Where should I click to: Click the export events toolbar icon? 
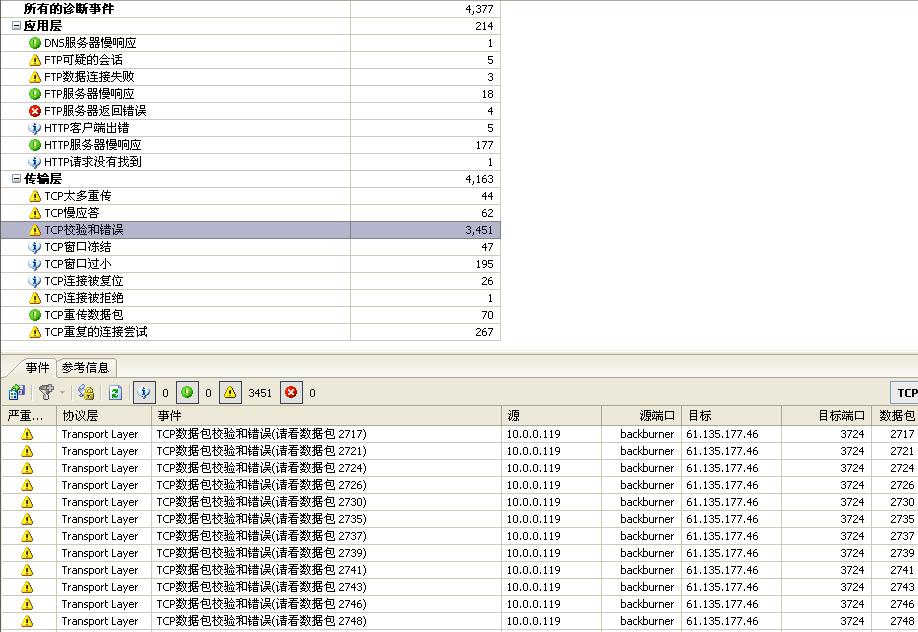[16, 393]
